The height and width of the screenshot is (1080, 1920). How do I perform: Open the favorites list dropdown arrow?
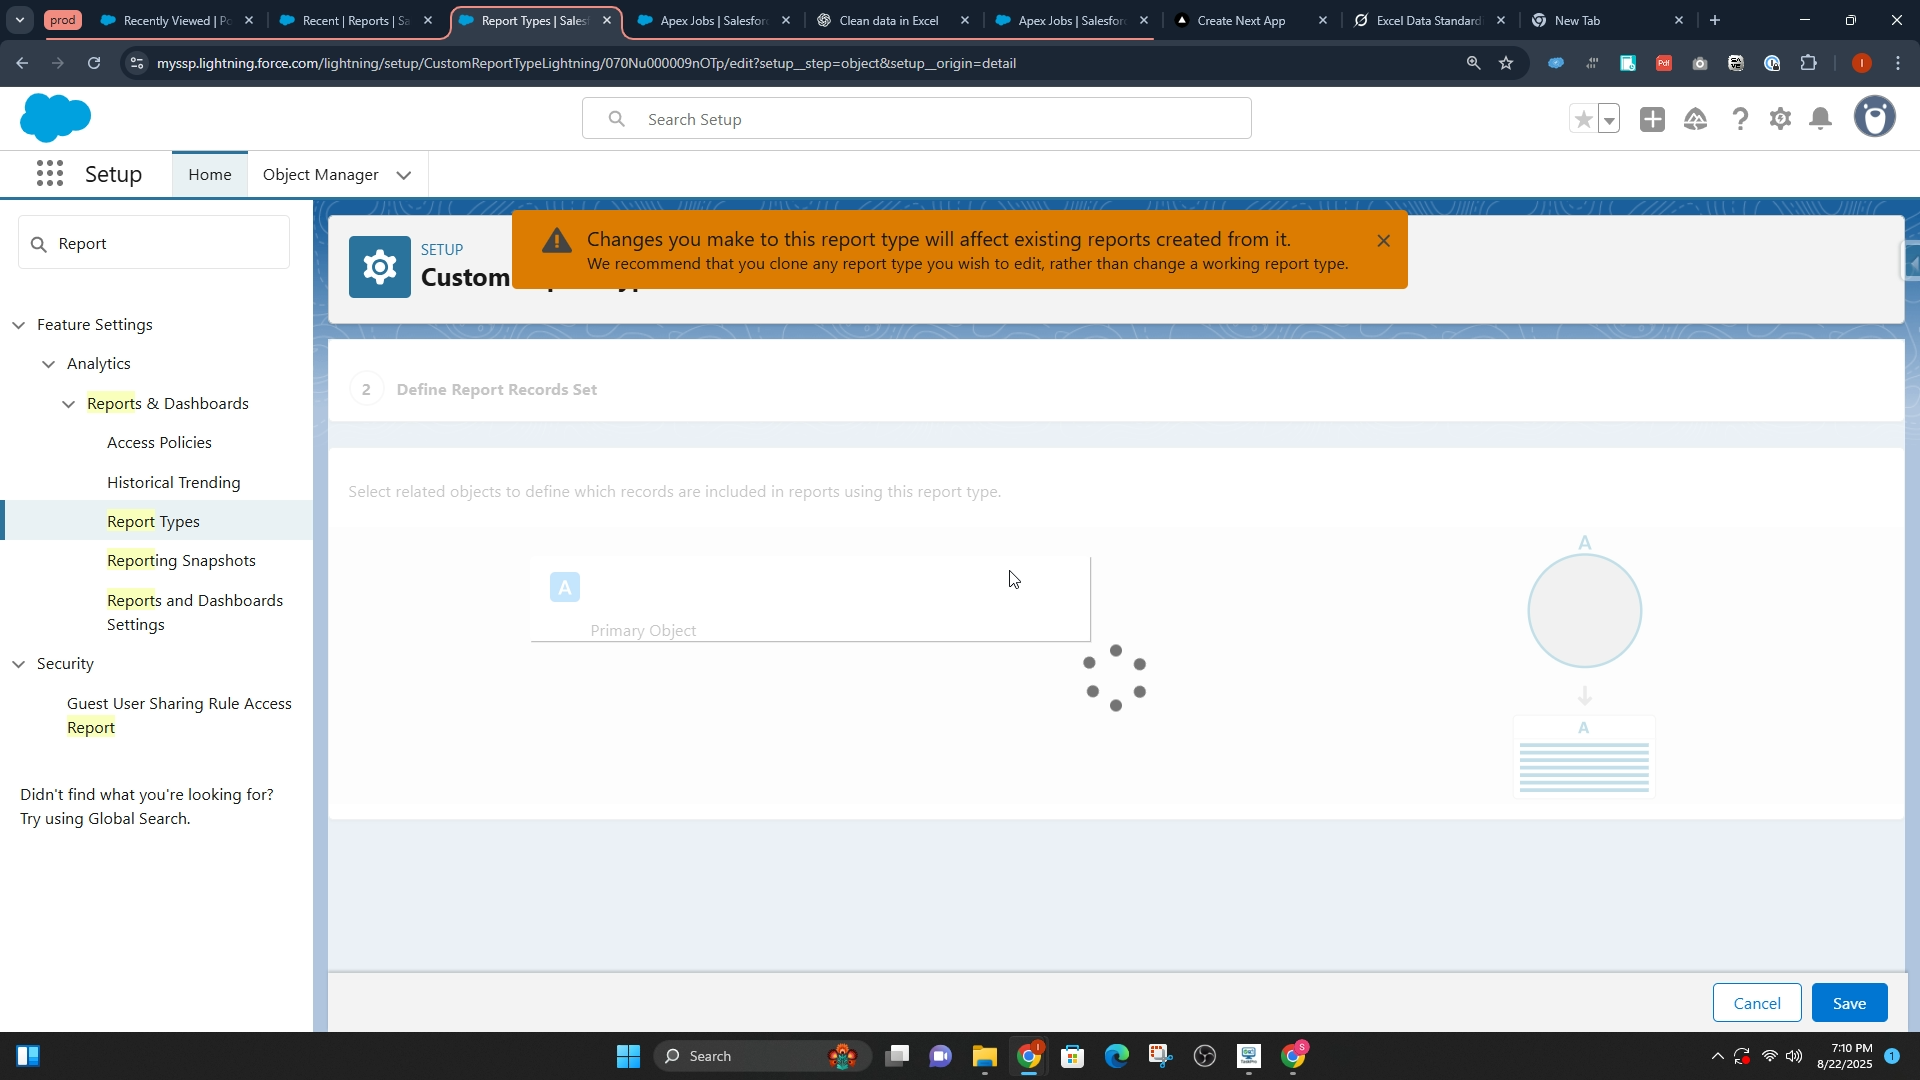click(x=1609, y=120)
